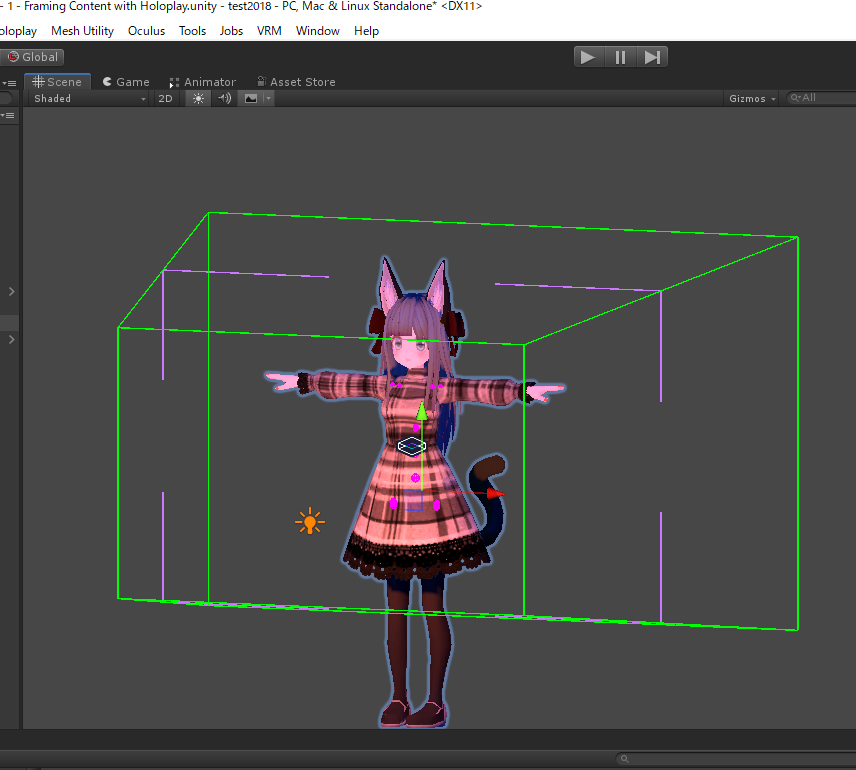Open the Window menu

coord(318,31)
